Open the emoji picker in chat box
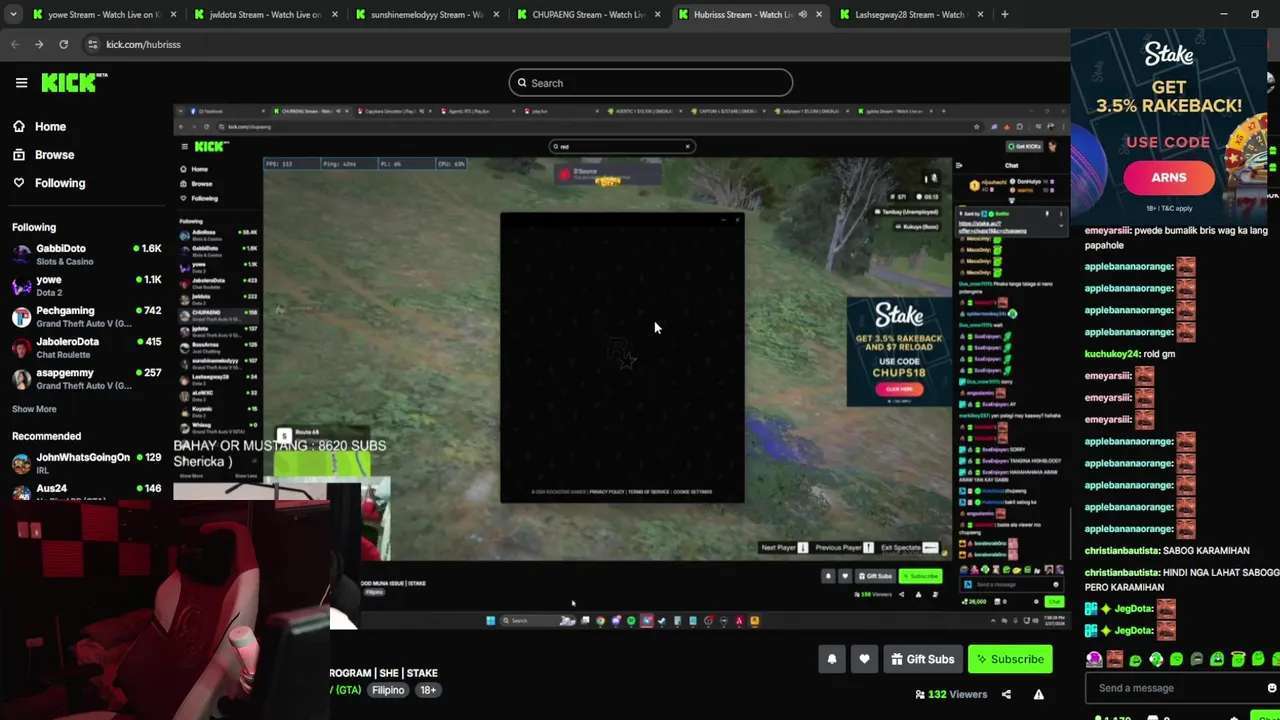1280x720 pixels. click(x=1271, y=688)
